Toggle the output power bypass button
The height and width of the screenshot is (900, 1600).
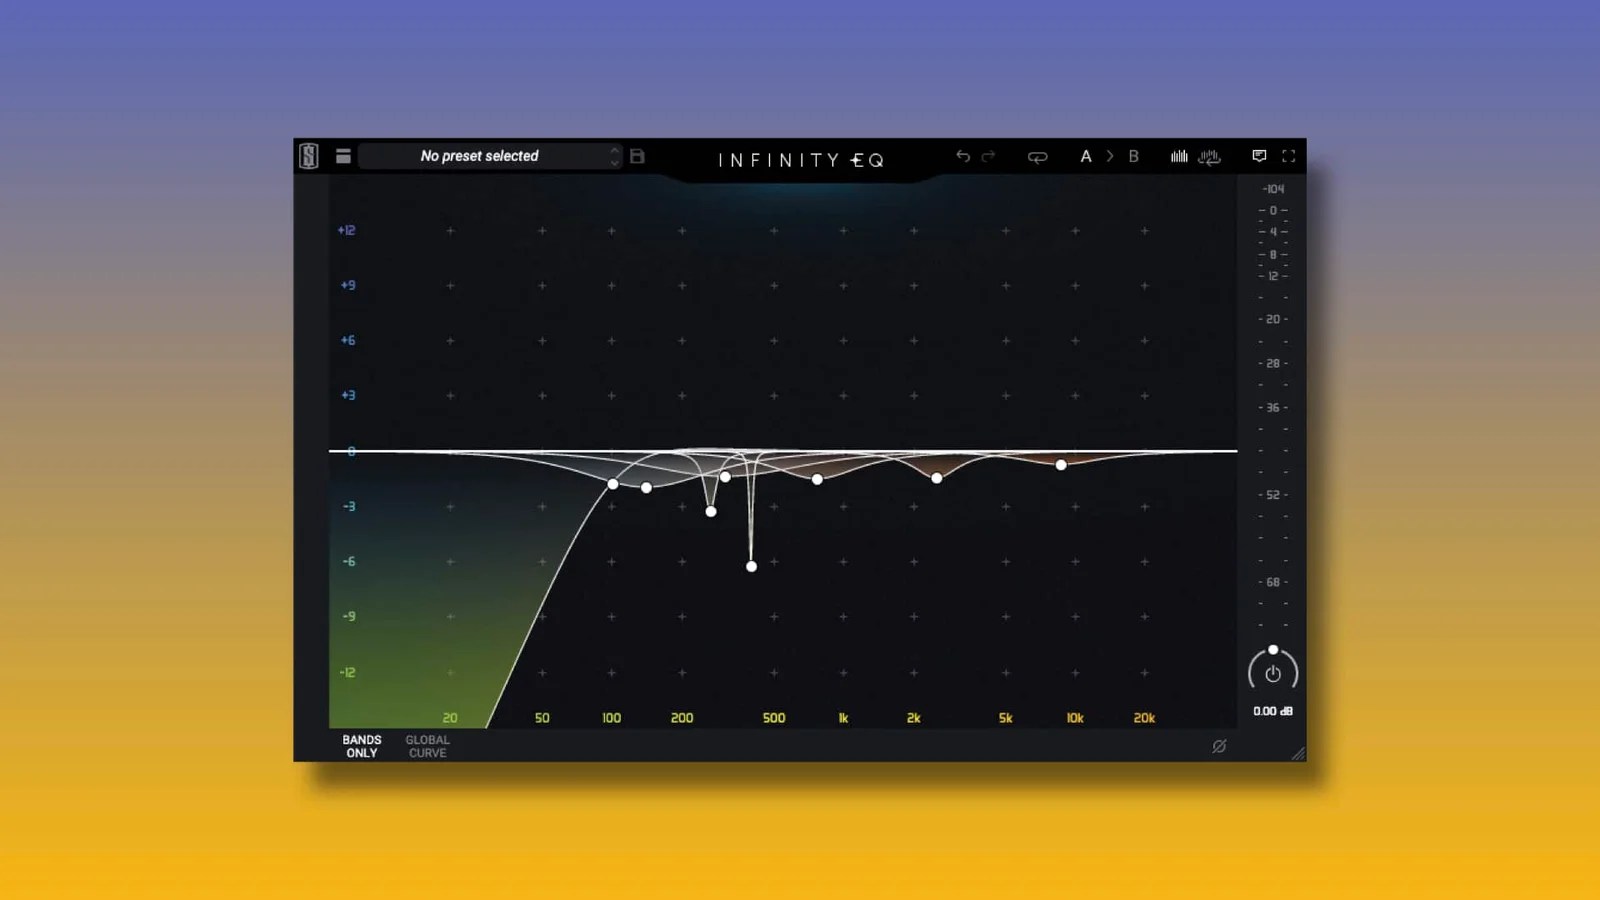pos(1273,674)
